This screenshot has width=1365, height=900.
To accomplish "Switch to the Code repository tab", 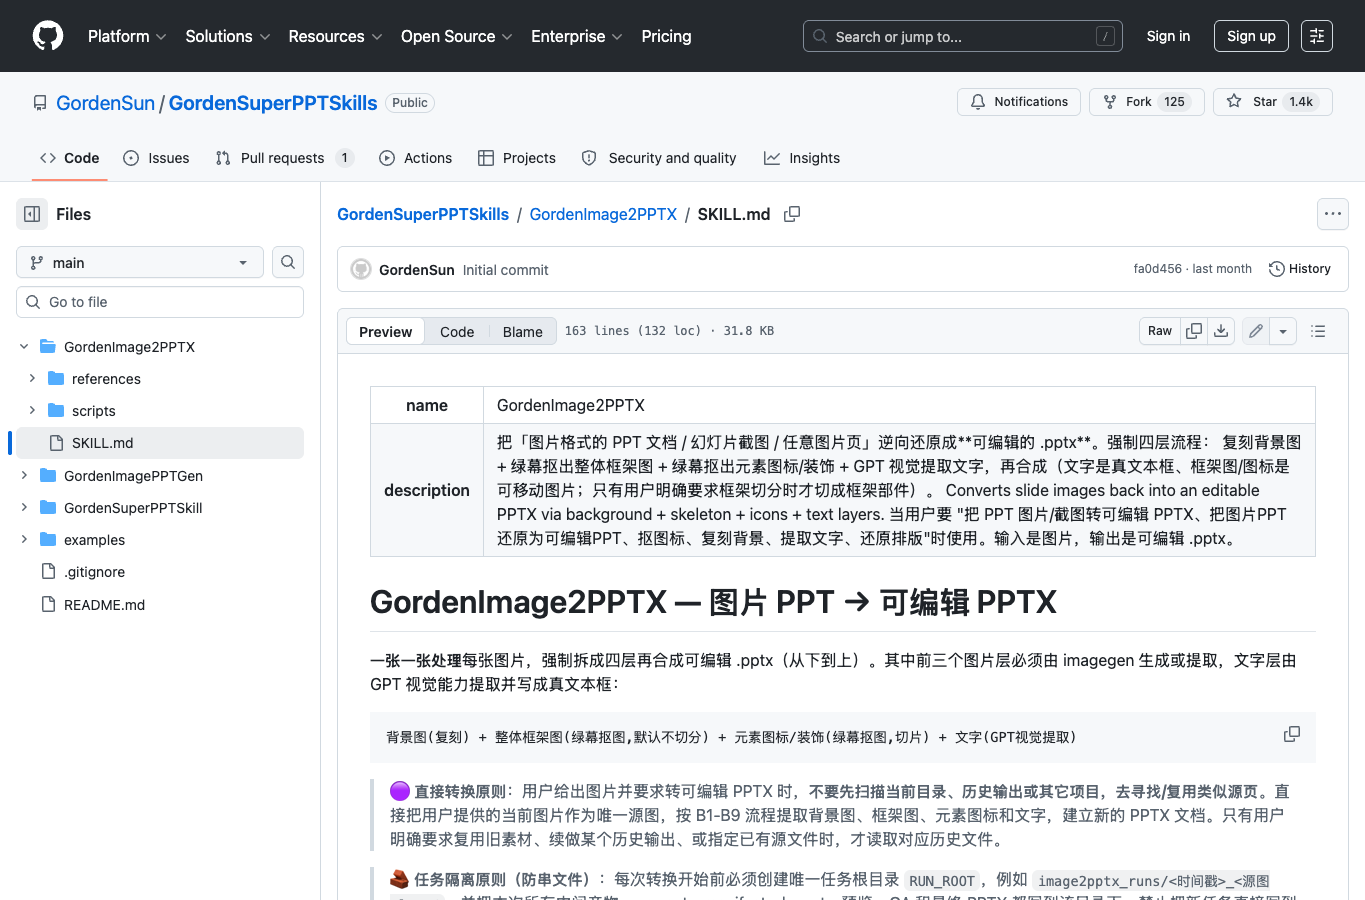I will coord(69,158).
